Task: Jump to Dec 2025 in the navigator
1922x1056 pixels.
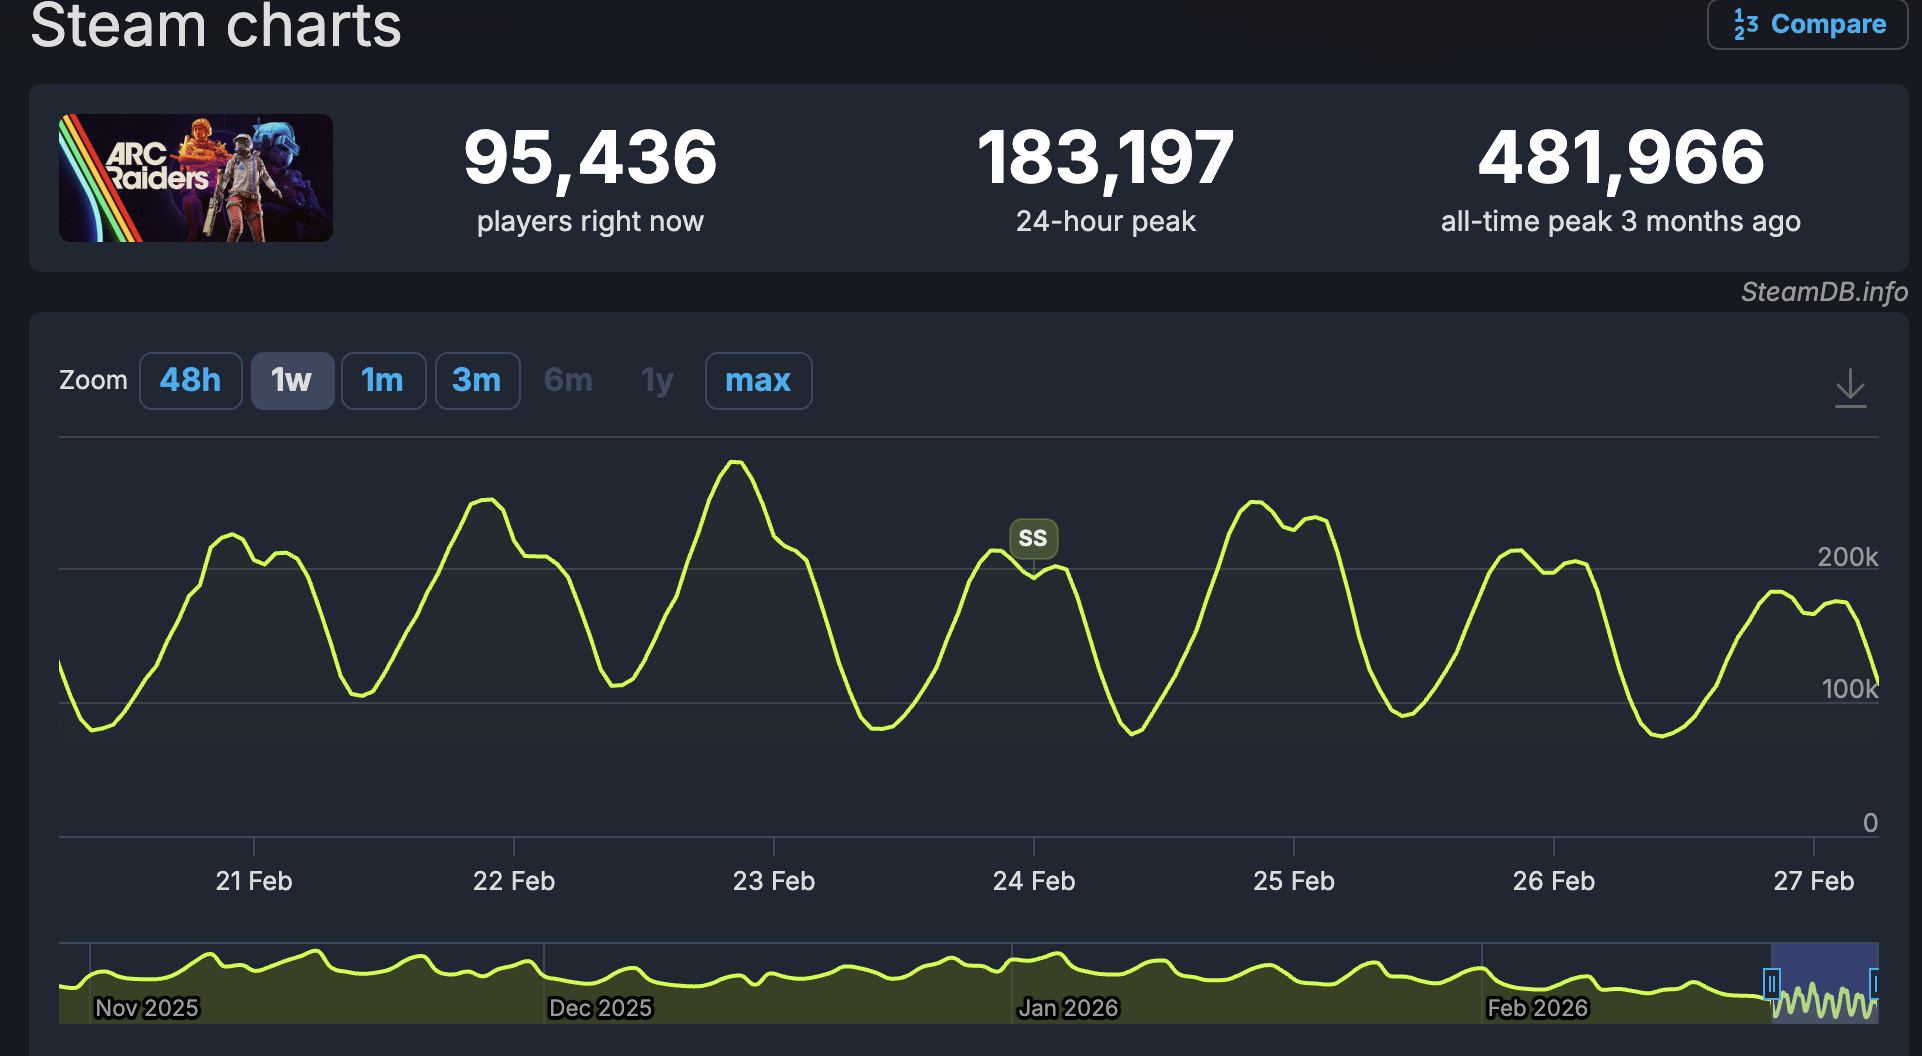Action: 600,1008
